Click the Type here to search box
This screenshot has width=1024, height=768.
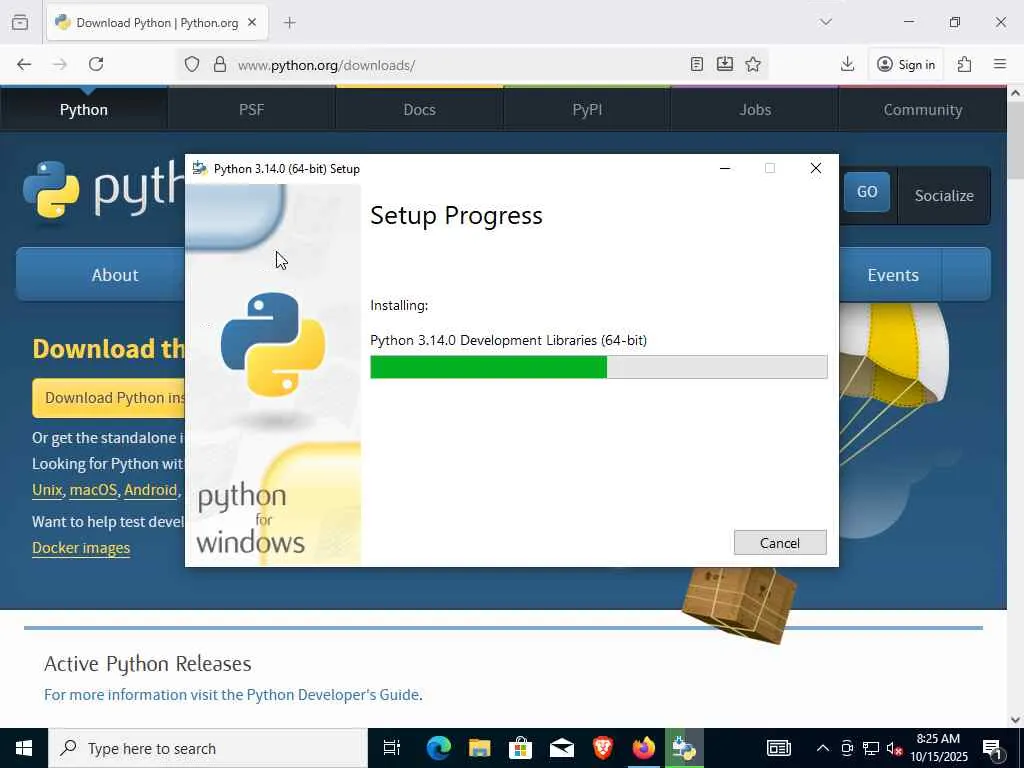208,748
